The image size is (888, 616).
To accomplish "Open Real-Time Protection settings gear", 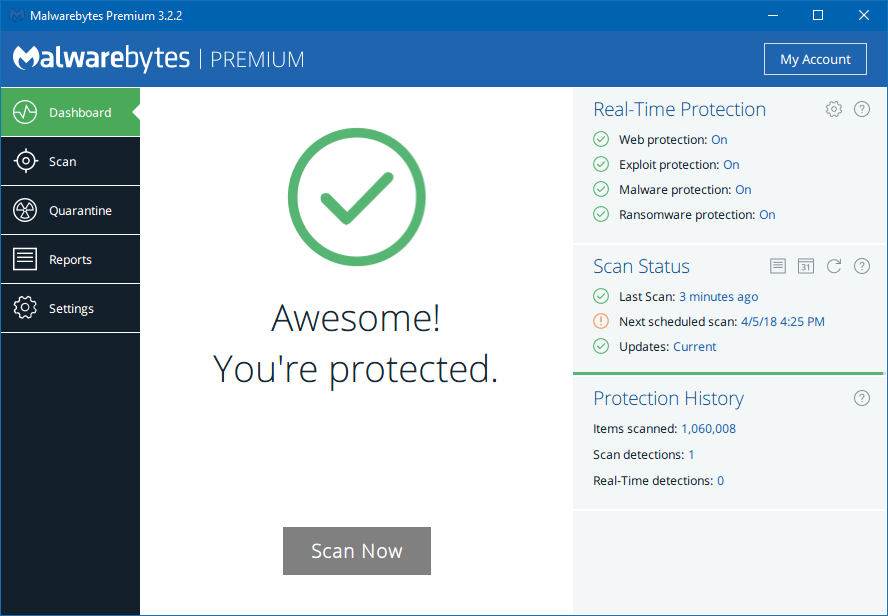I will tap(834, 109).
